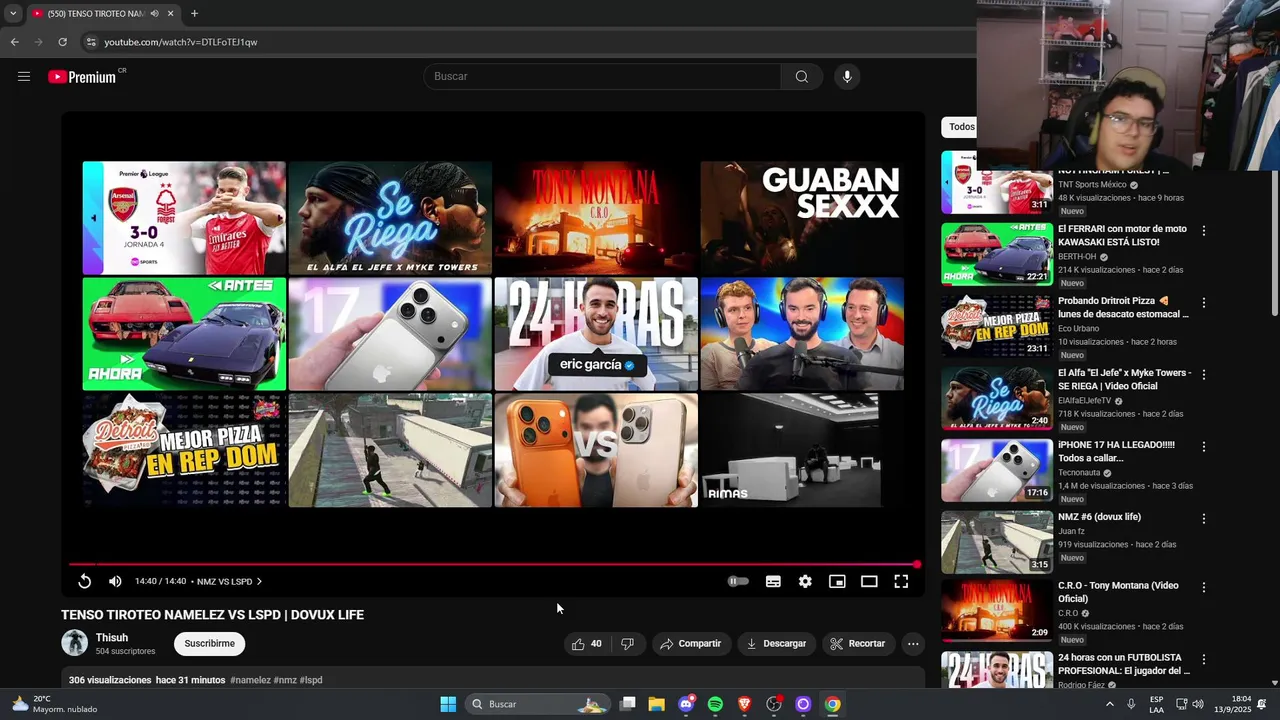Screen dimensions: 1280x720
Task: Open options for NMZ #6 dovux life video
Action: point(1204,518)
